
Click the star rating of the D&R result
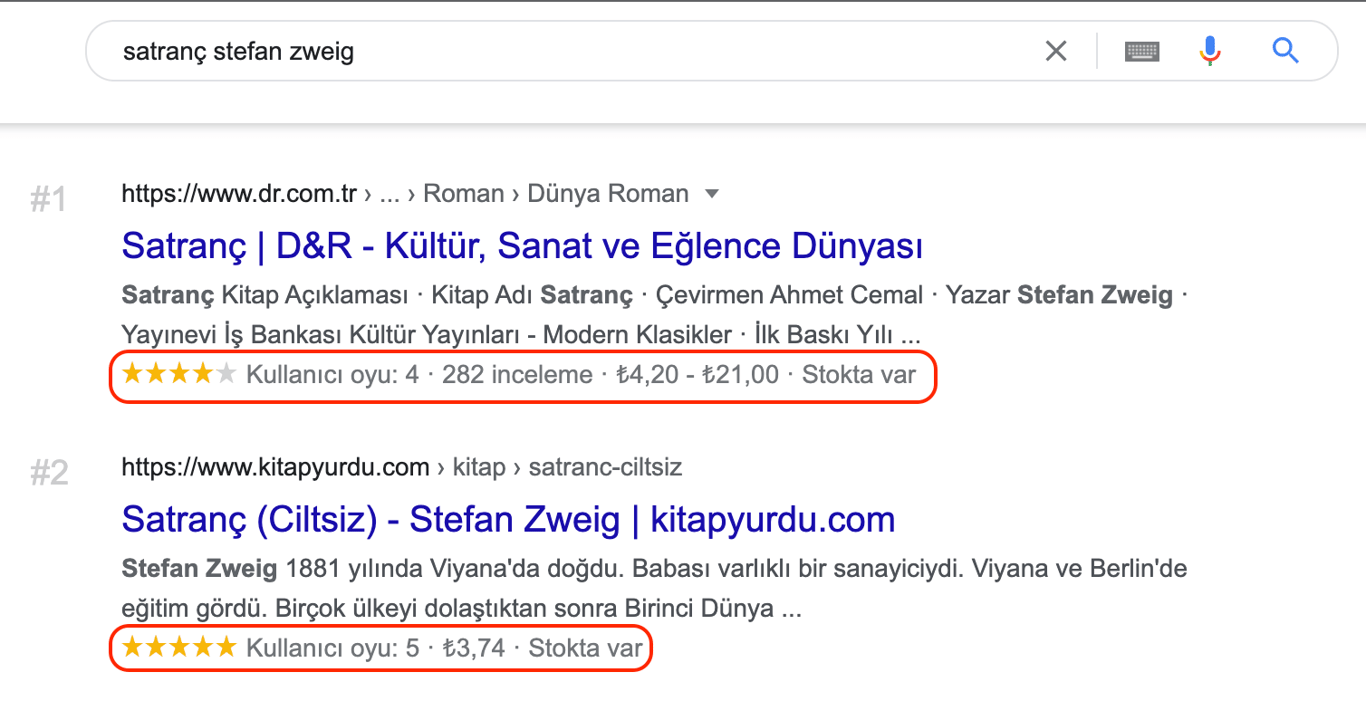(177, 374)
